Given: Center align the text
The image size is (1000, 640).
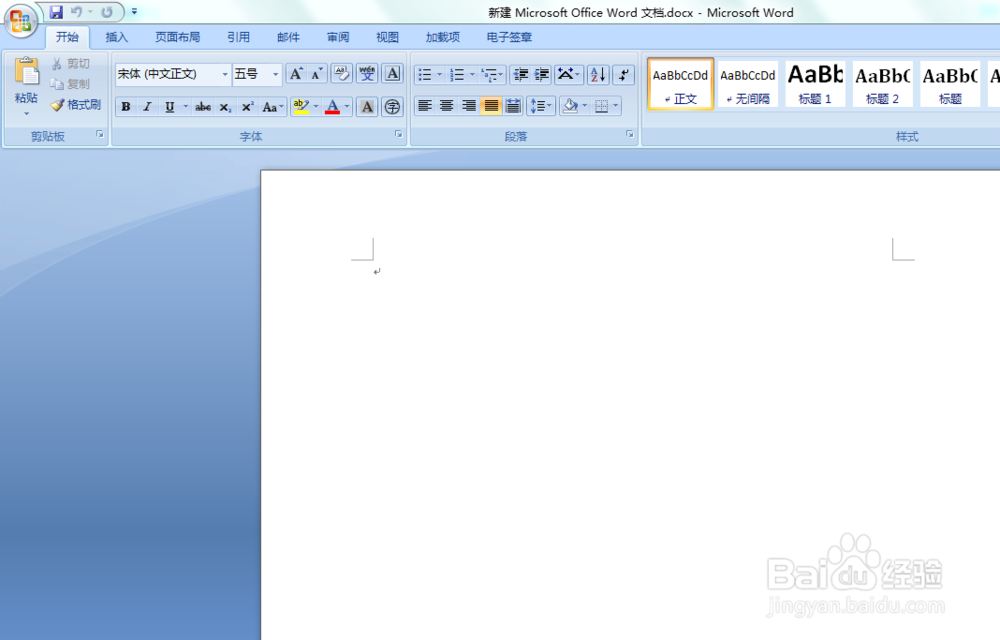Looking at the screenshot, I should [x=446, y=106].
